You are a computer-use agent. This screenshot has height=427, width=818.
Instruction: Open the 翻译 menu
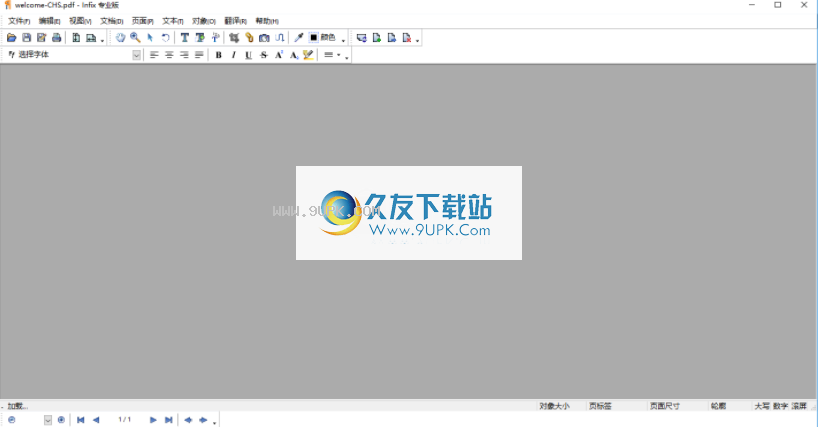236,21
